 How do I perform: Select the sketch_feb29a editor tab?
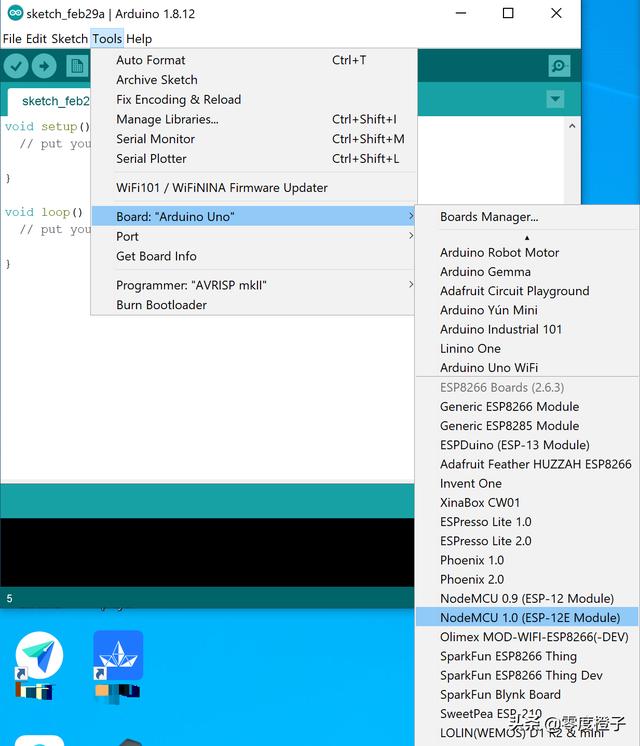(x=49, y=101)
